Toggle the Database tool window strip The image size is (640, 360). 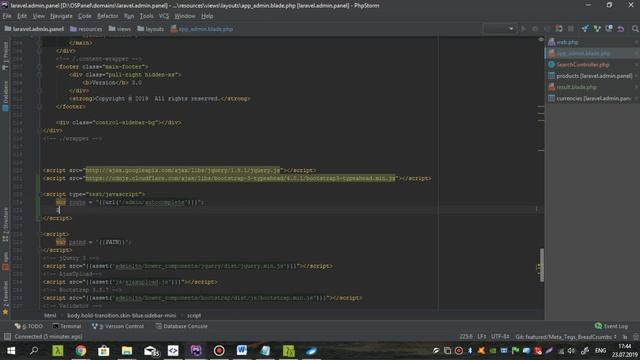click(5, 96)
